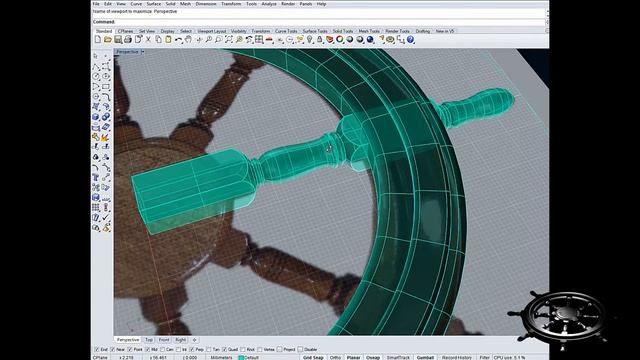640x360 pixels.
Task: Toggle the Point osnap checkbox
Action: pyautogui.click(x=130, y=350)
